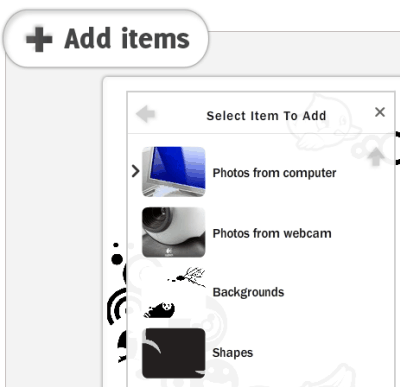Image resolution: width=400 pixels, height=387 pixels.
Task: Open the Add items menu
Action: pos(106,39)
